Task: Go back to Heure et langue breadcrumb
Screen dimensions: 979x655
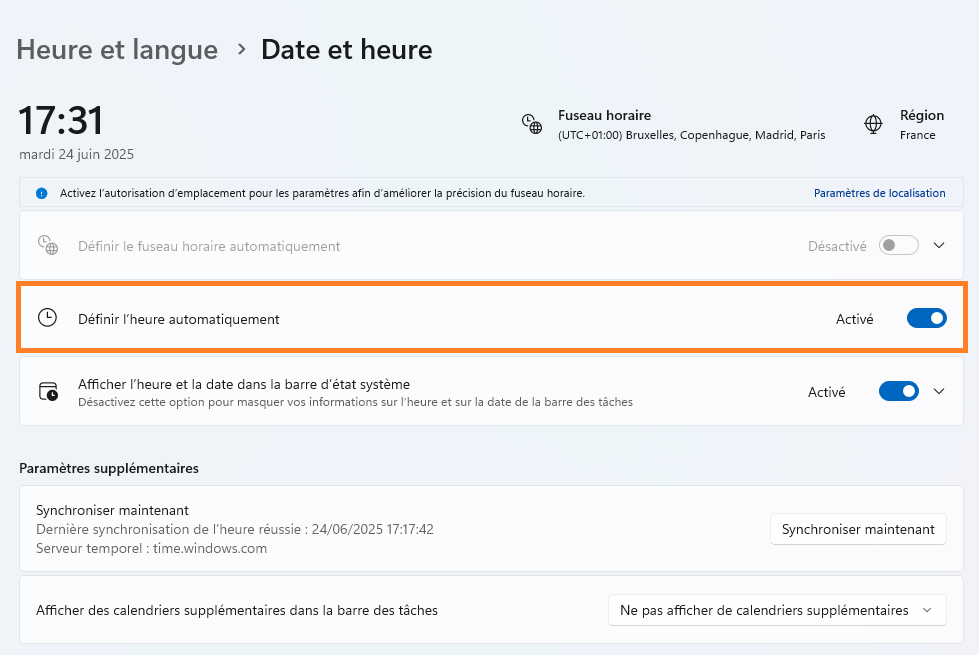Action: click(x=117, y=50)
